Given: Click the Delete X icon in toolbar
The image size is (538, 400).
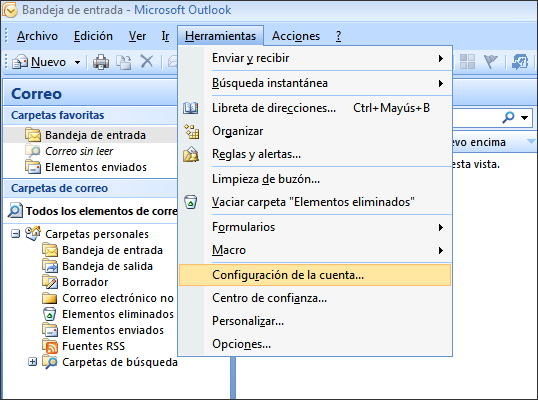Looking at the screenshot, I should (147, 62).
